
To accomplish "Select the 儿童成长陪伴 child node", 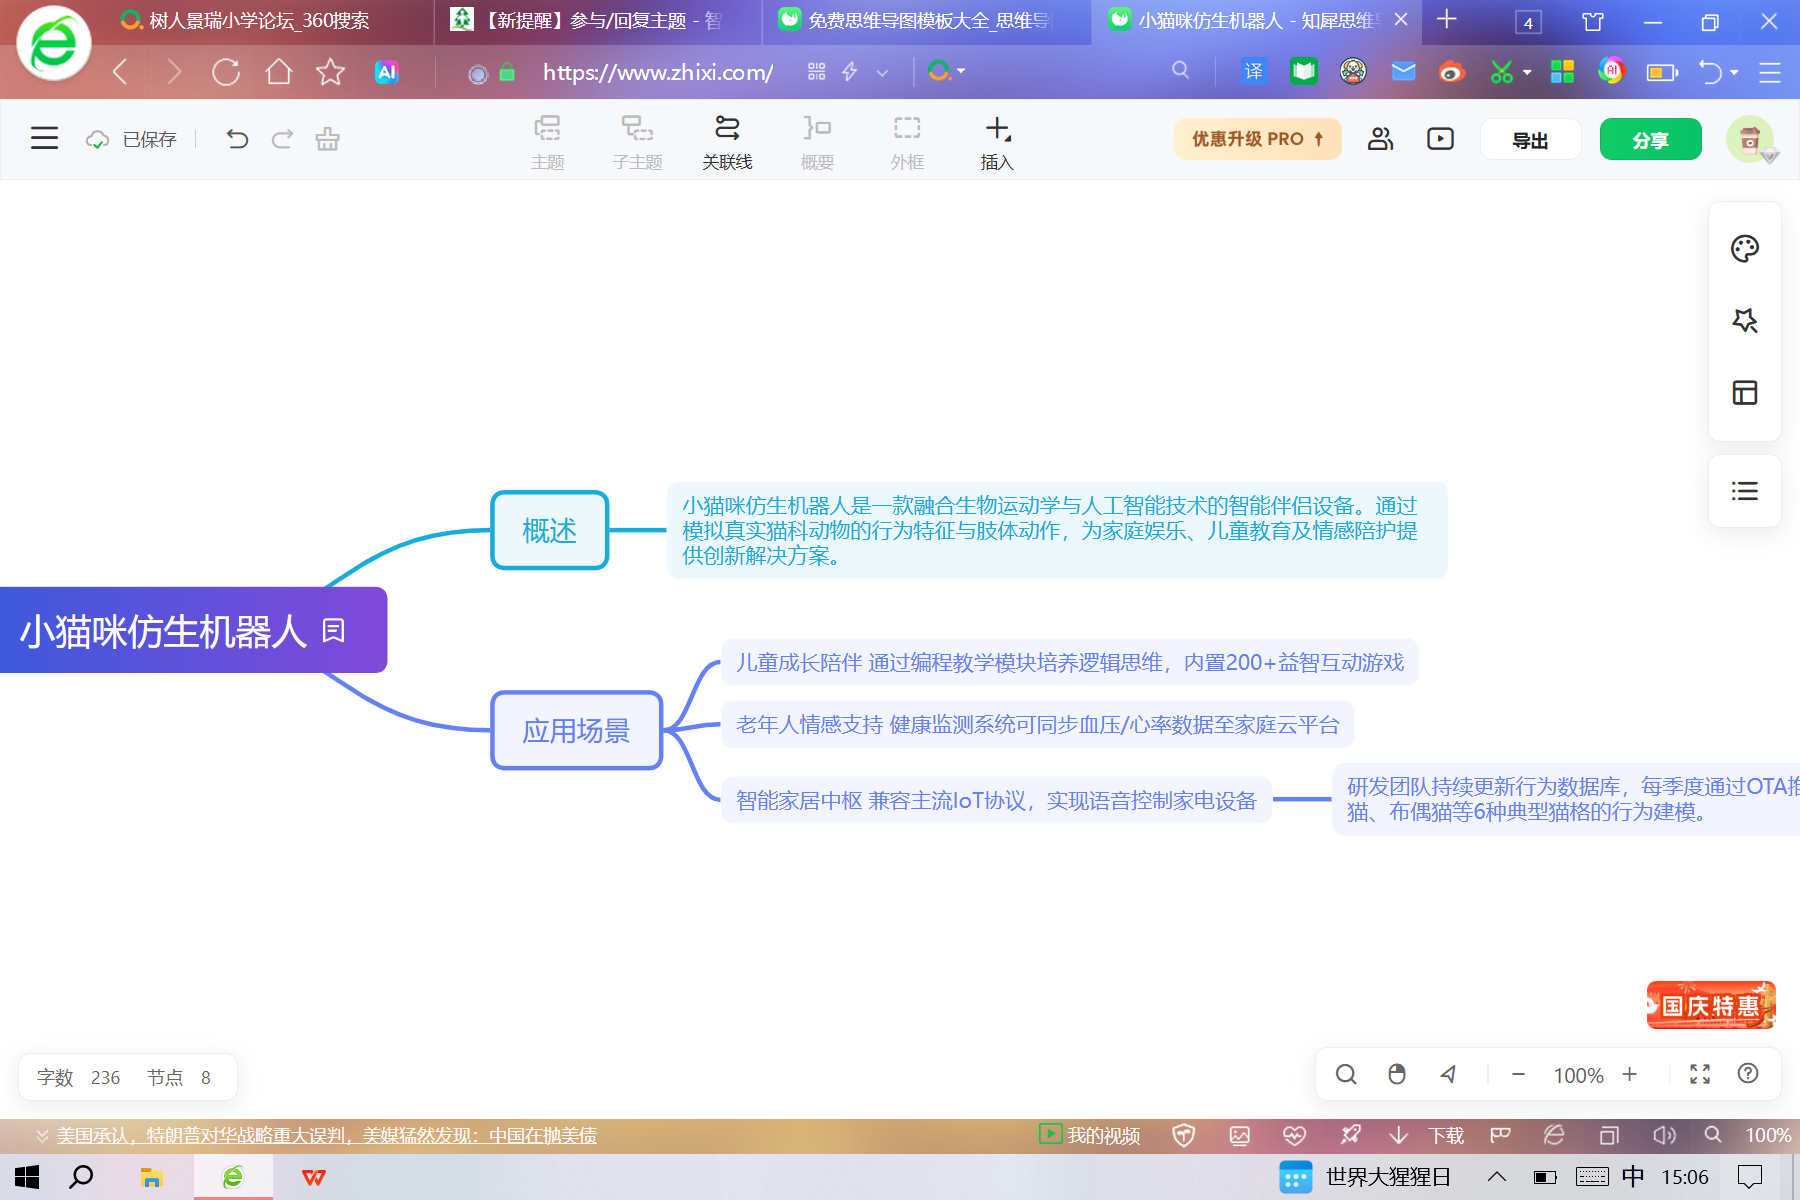I will pos(1070,662).
